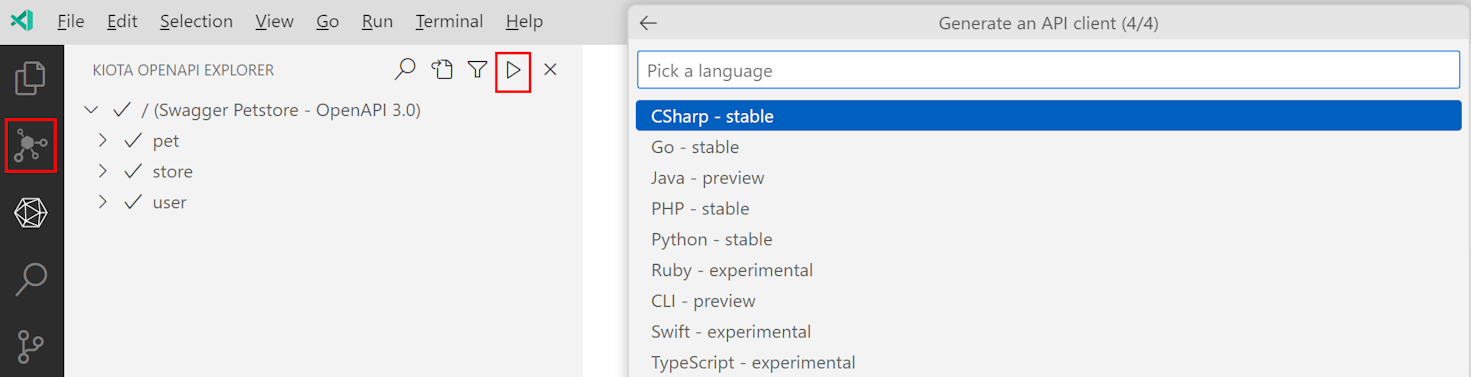Toggle the checkmark next to pet

[133, 141]
